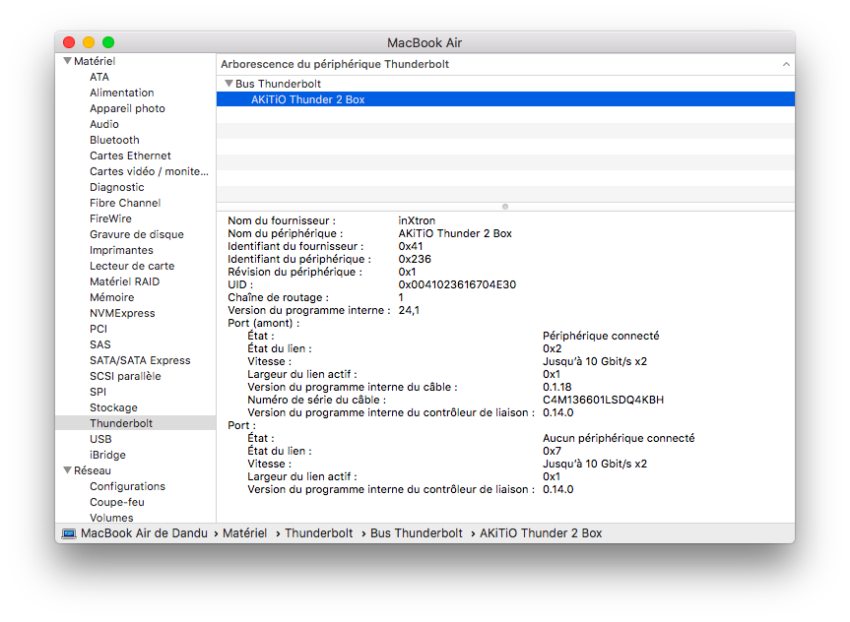This screenshot has width=850, height=622.
Task: Open Cartes Ethernet category
Action: point(130,156)
